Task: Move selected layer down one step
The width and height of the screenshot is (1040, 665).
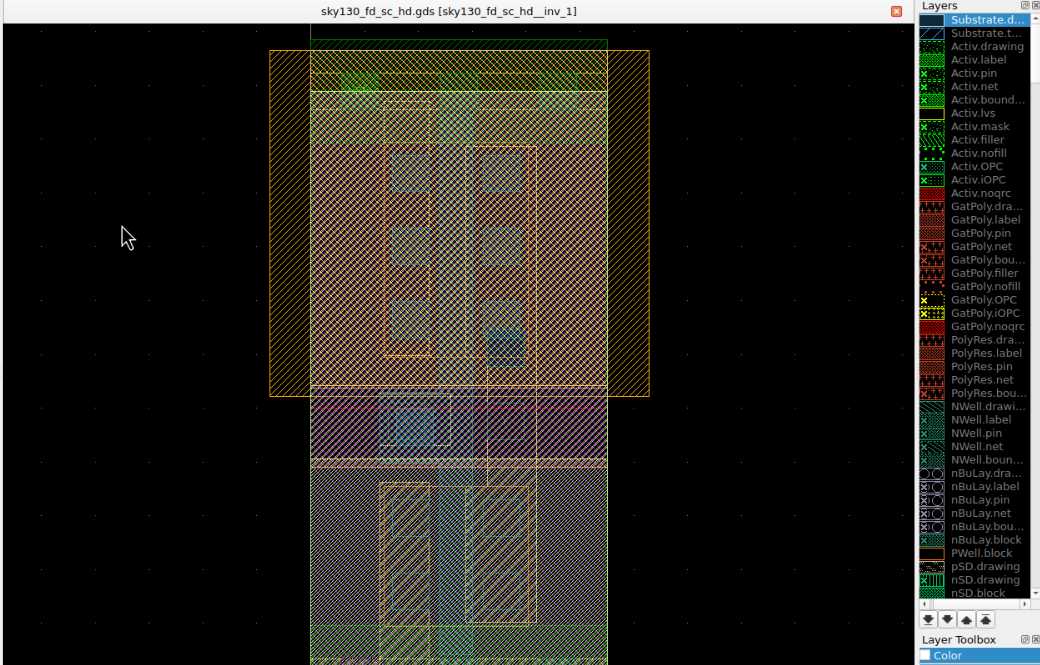Action: pyautogui.click(x=948, y=620)
